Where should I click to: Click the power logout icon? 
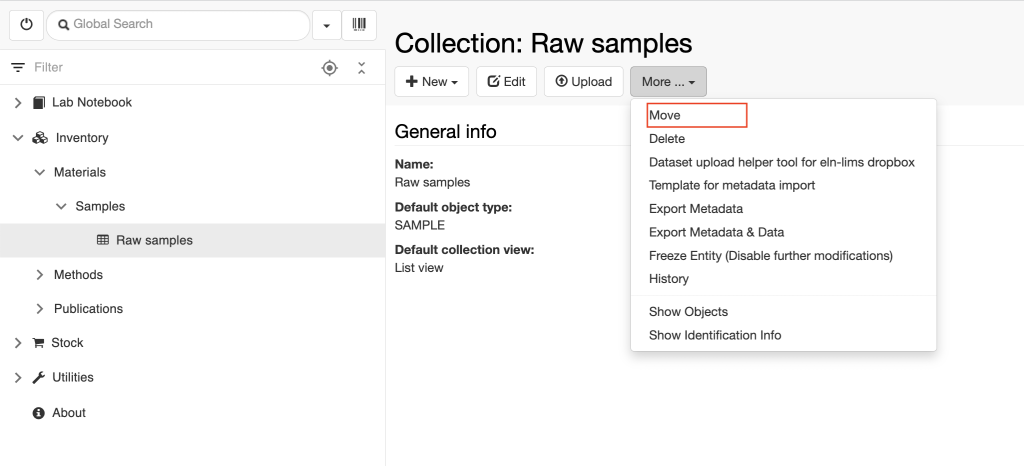pyautogui.click(x=26, y=25)
